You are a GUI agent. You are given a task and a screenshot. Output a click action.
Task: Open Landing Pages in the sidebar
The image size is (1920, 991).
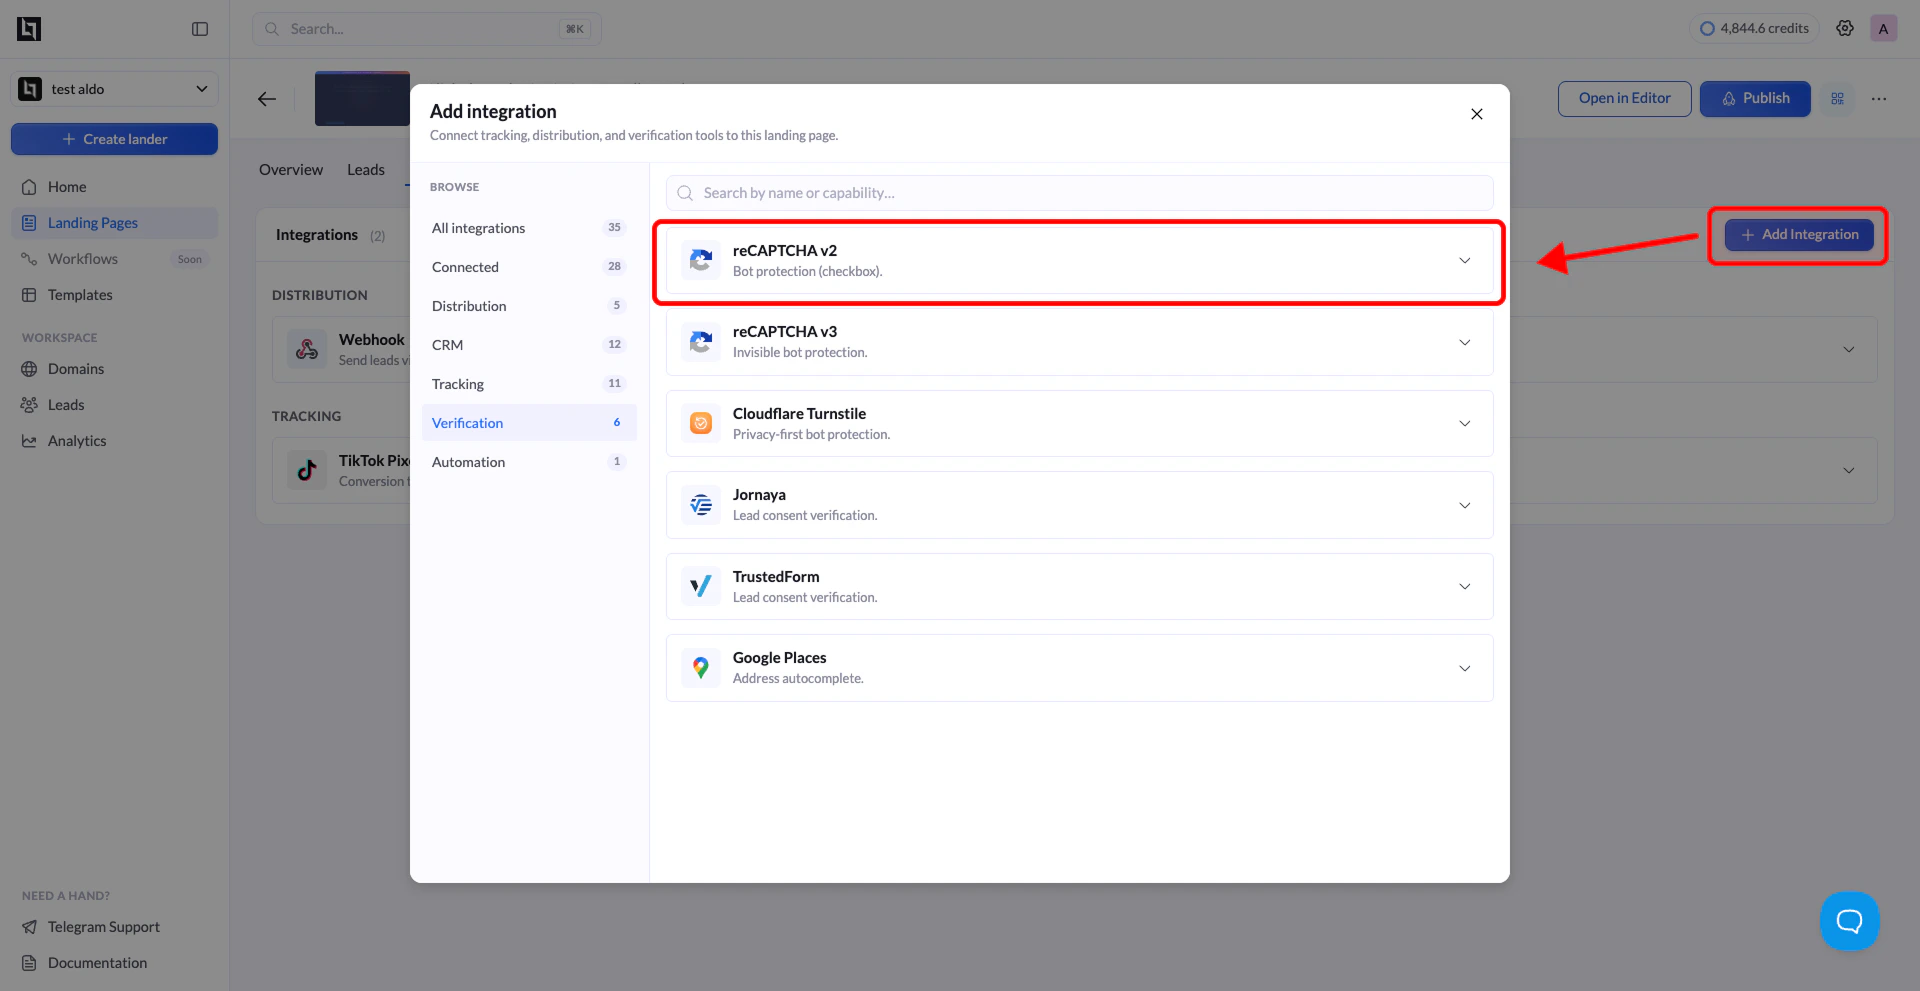[x=115, y=223]
